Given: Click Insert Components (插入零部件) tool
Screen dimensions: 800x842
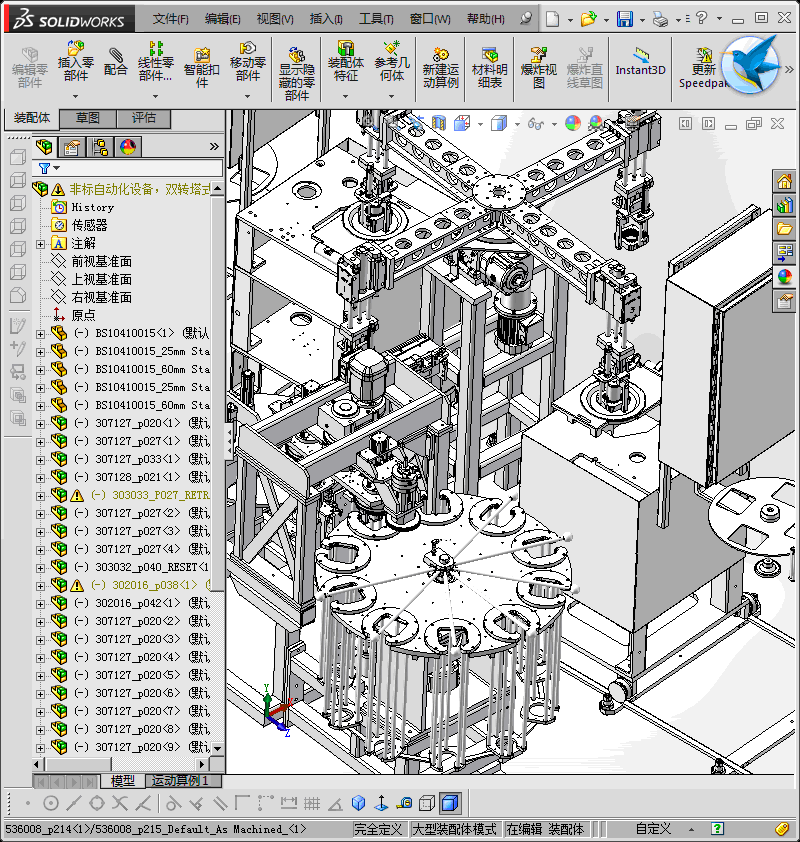Looking at the screenshot, I should (x=76, y=61).
